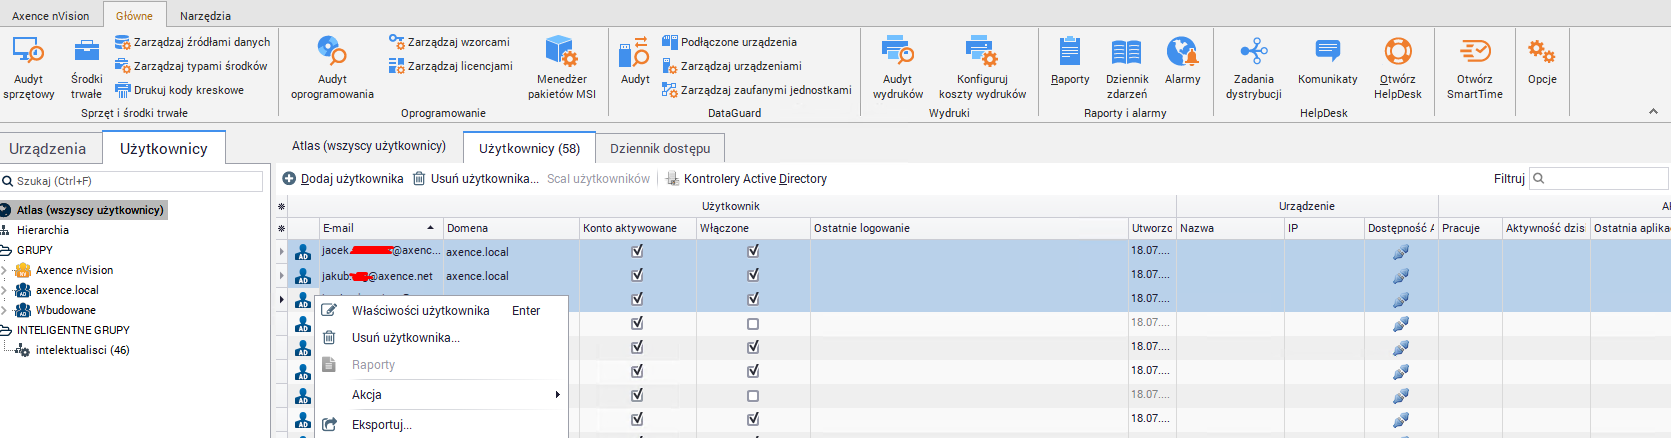
Task: Open Środki trwałe
Action: coord(87,68)
